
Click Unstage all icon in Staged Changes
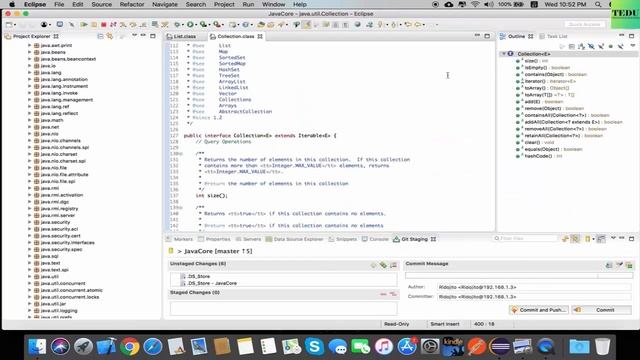click(x=393, y=294)
